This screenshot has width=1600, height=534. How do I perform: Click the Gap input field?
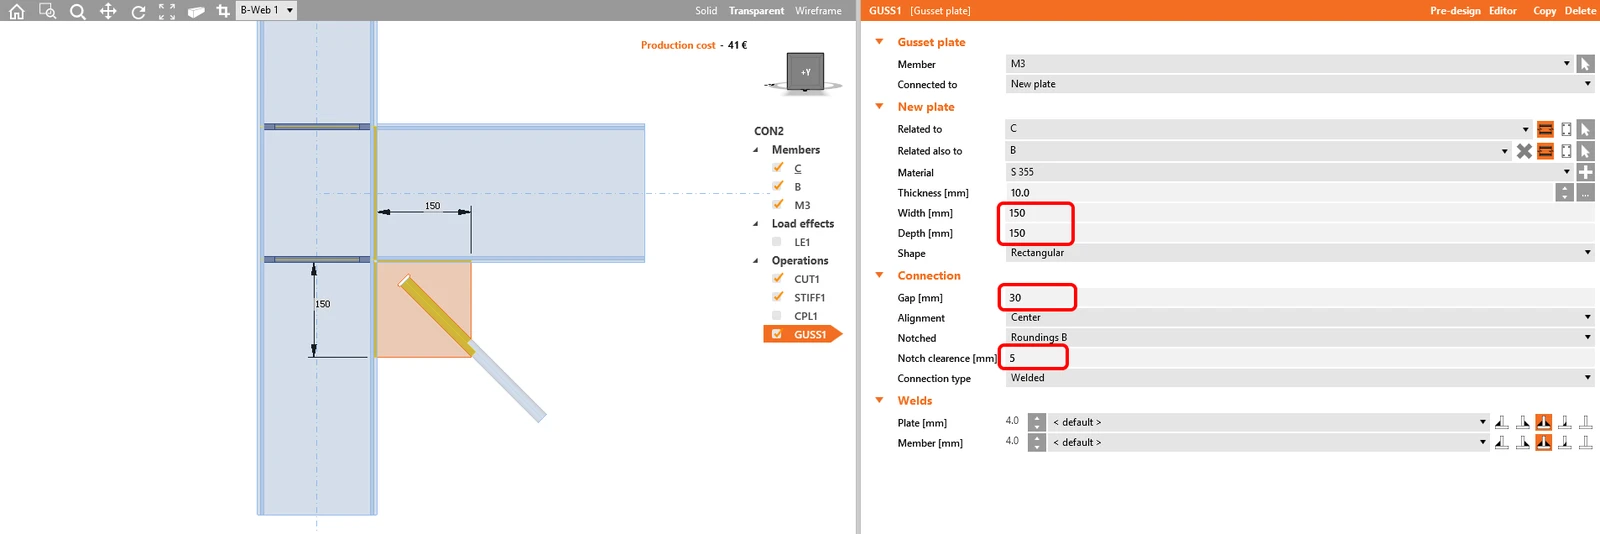click(x=1299, y=298)
